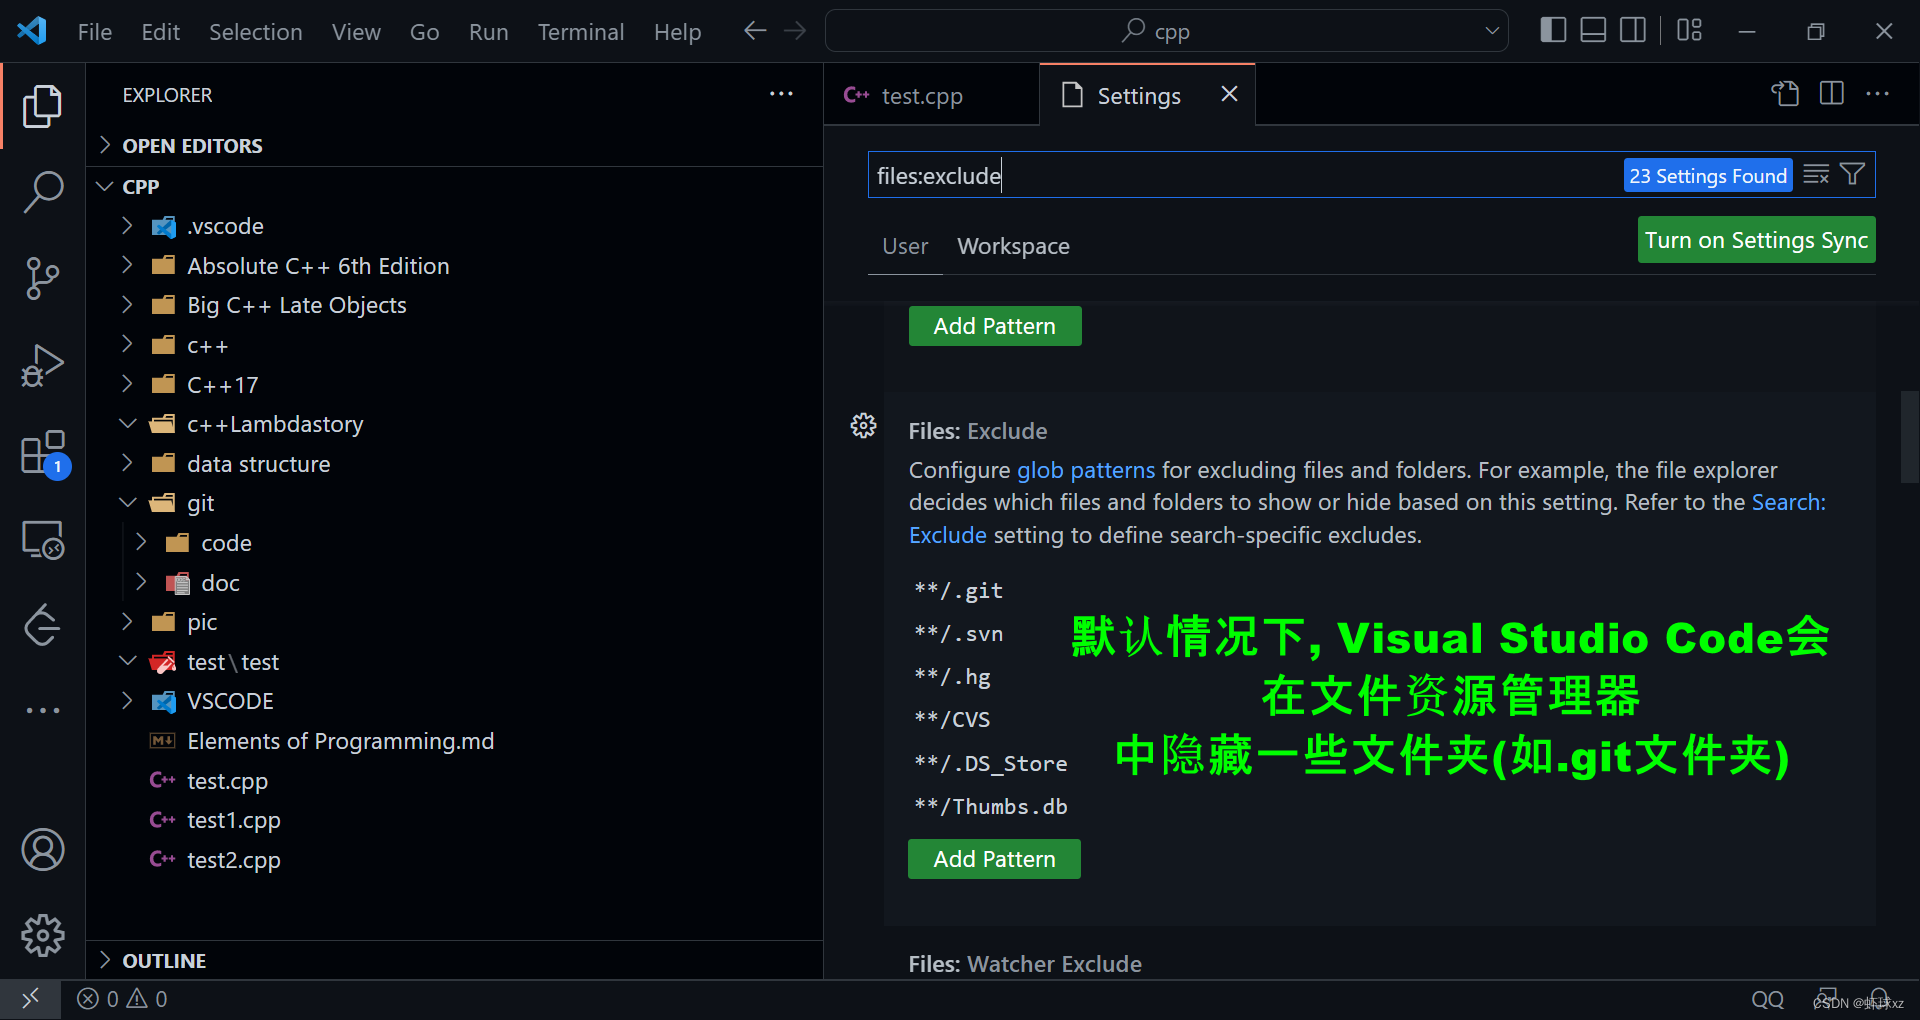
Task: Open the Remote Explorer view
Action: (42, 540)
